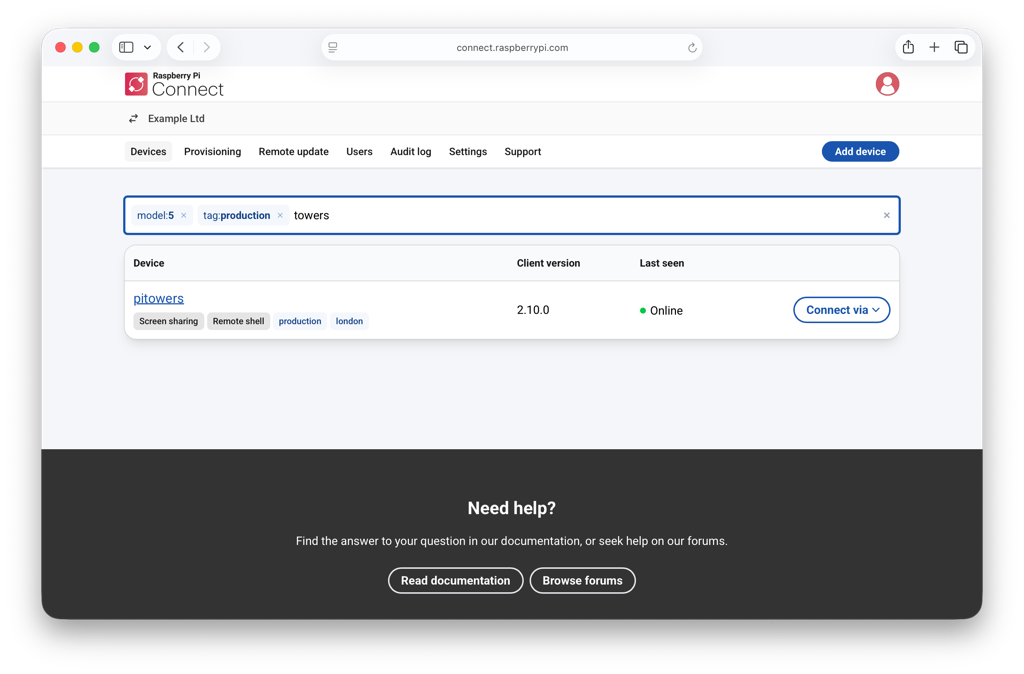Open the pitowers device link
The image size is (1024, 674).
tap(158, 297)
